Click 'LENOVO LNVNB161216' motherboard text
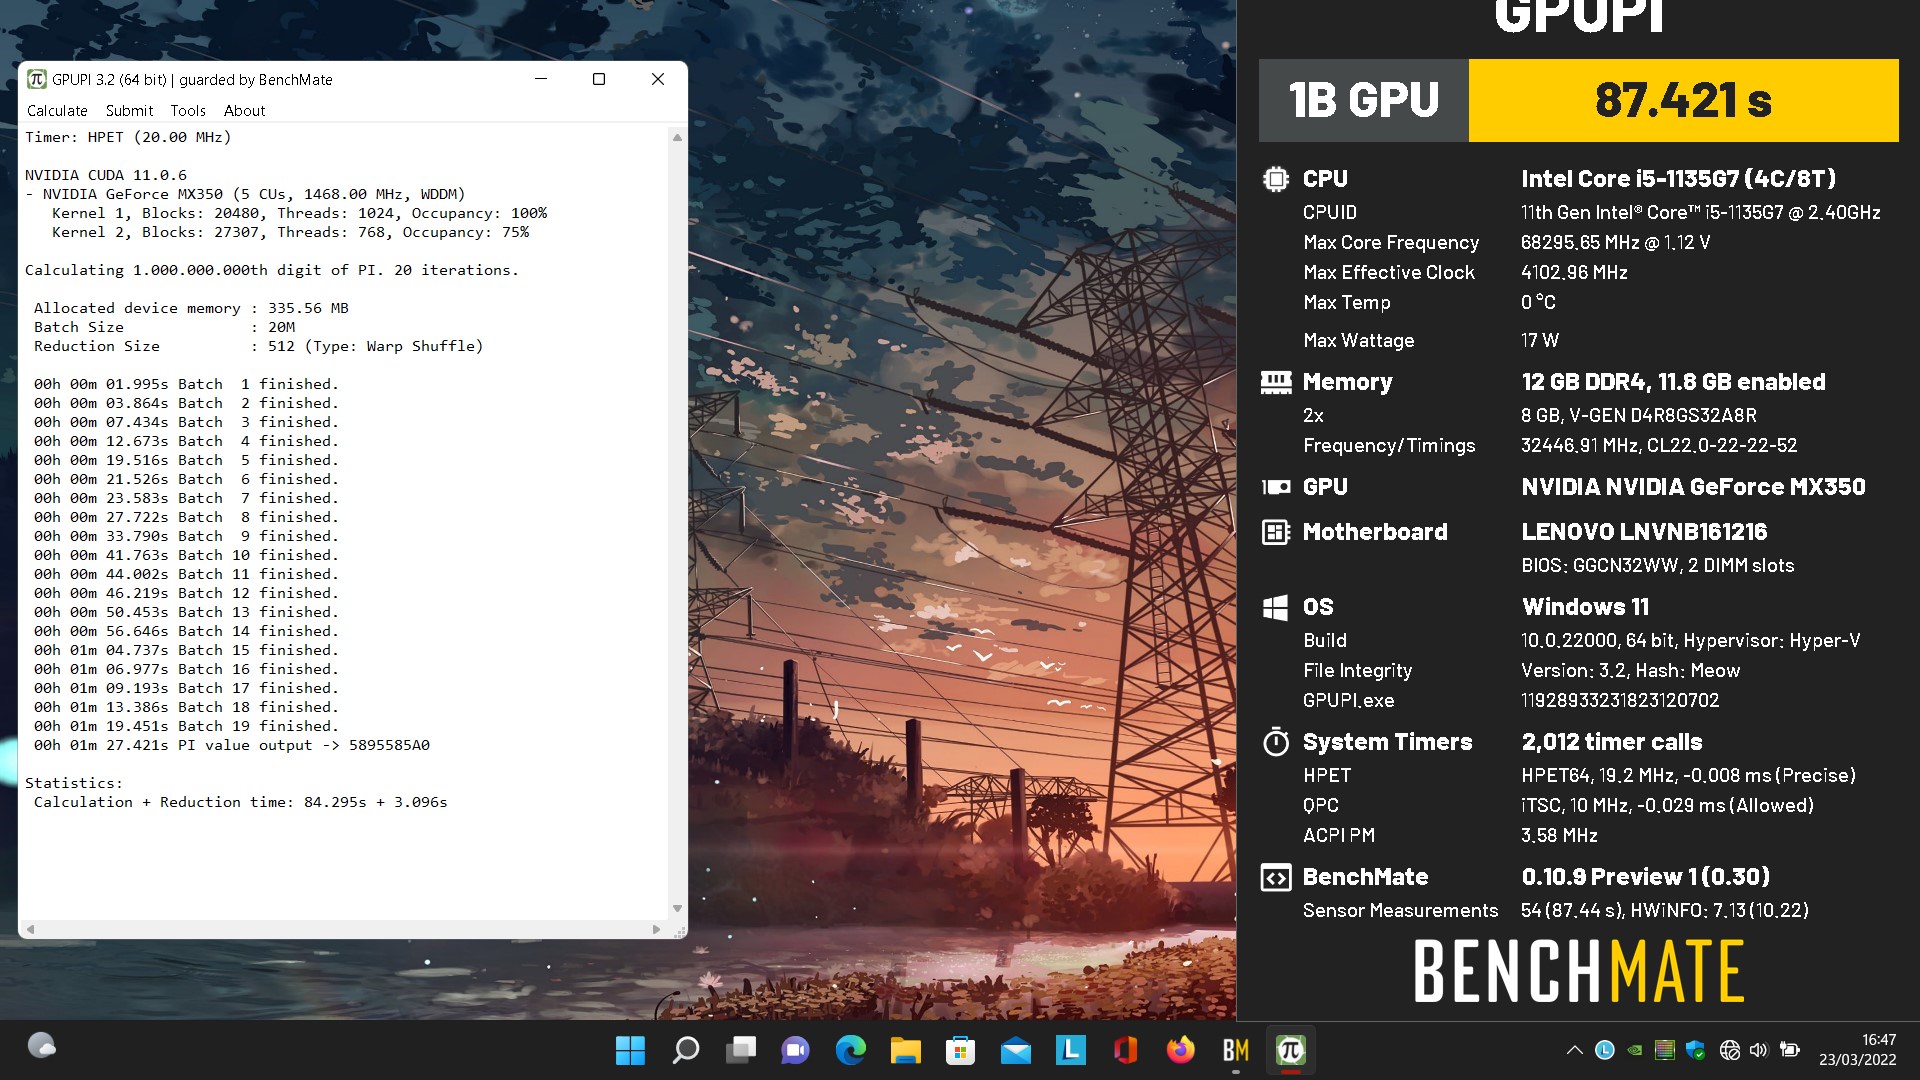The width and height of the screenshot is (1920, 1080). (1644, 532)
